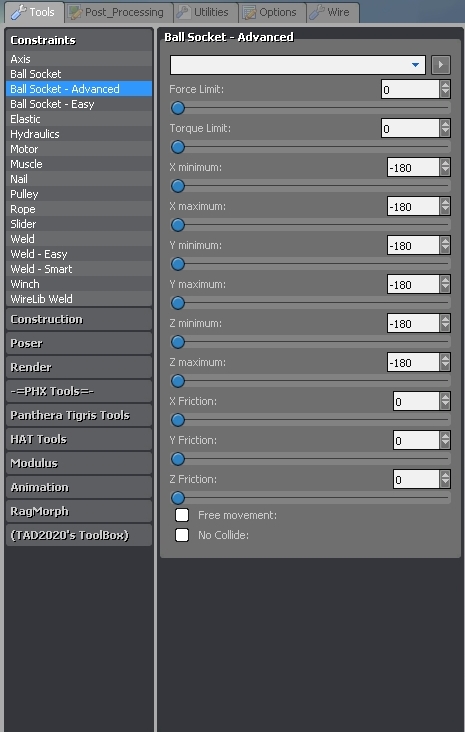Enable the Free movement checkbox
This screenshot has height=732, width=465.
(182, 515)
